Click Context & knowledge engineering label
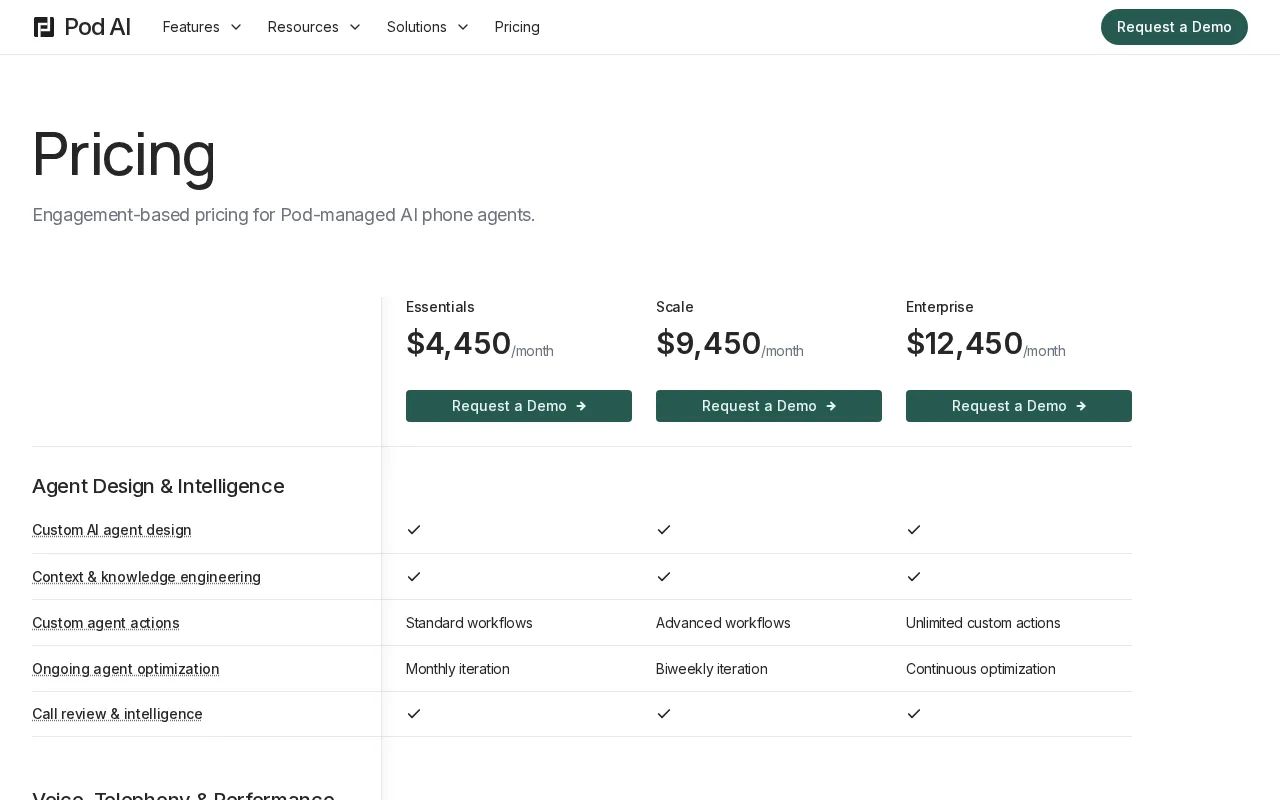 [x=146, y=577]
